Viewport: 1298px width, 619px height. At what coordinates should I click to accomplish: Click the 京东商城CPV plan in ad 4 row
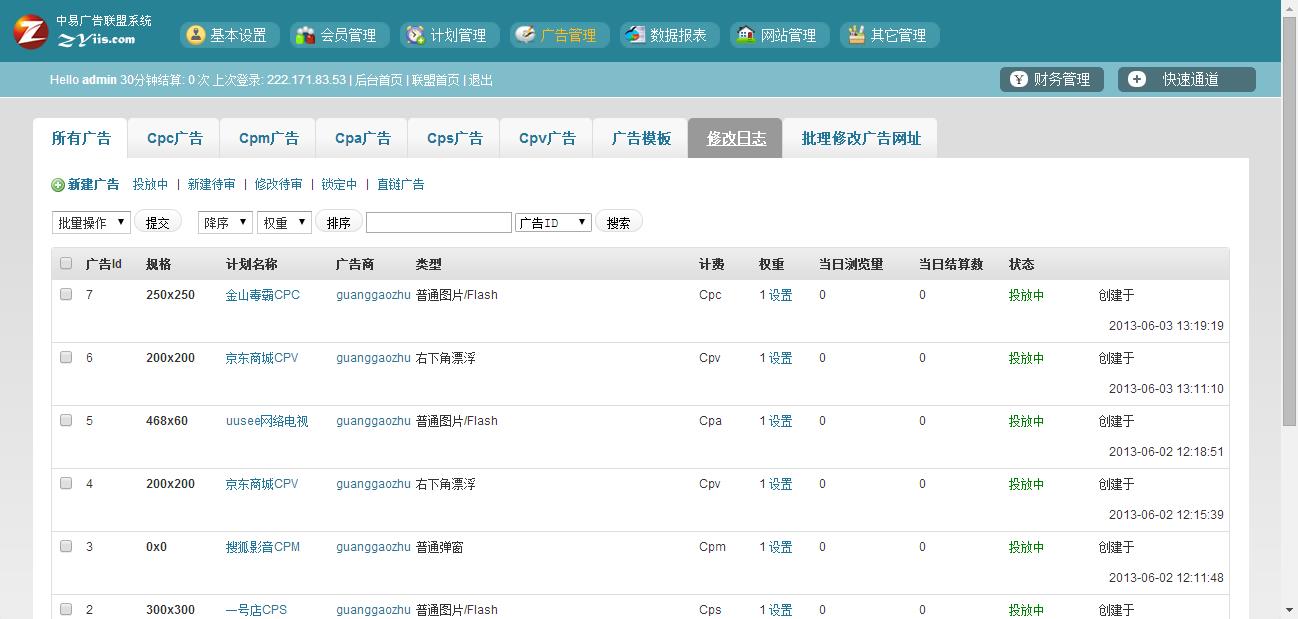tap(262, 484)
